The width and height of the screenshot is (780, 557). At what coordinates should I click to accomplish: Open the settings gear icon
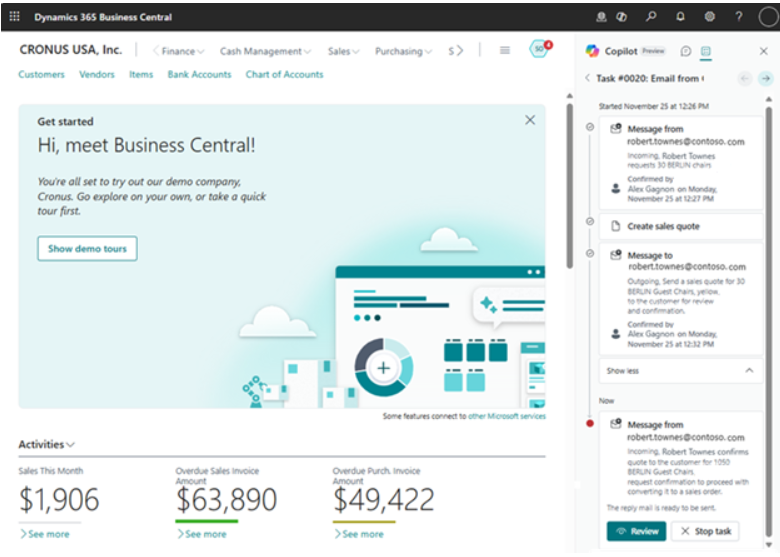(709, 16)
